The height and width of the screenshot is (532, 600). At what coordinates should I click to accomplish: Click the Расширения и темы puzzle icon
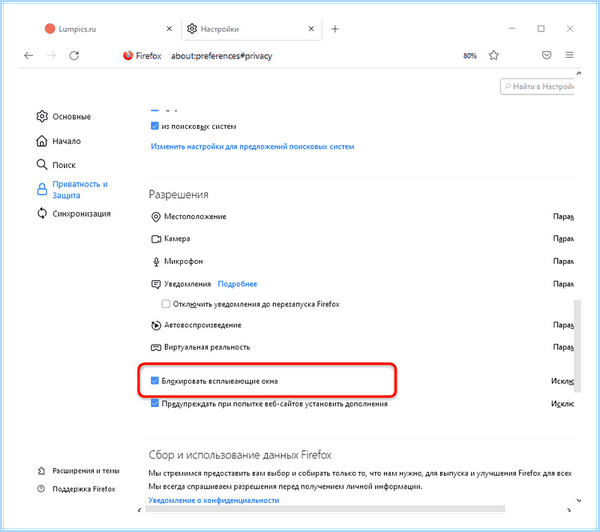(x=41, y=471)
